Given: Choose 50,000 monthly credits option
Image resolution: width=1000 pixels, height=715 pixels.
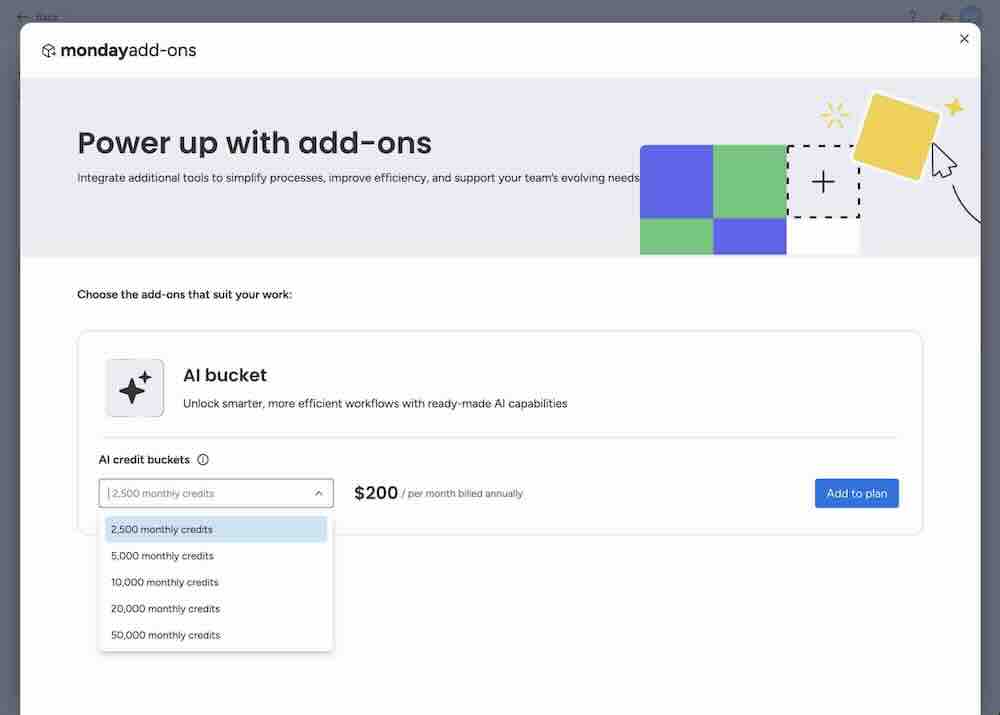Looking at the screenshot, I should pyautogui.click(x=216, y=635).
